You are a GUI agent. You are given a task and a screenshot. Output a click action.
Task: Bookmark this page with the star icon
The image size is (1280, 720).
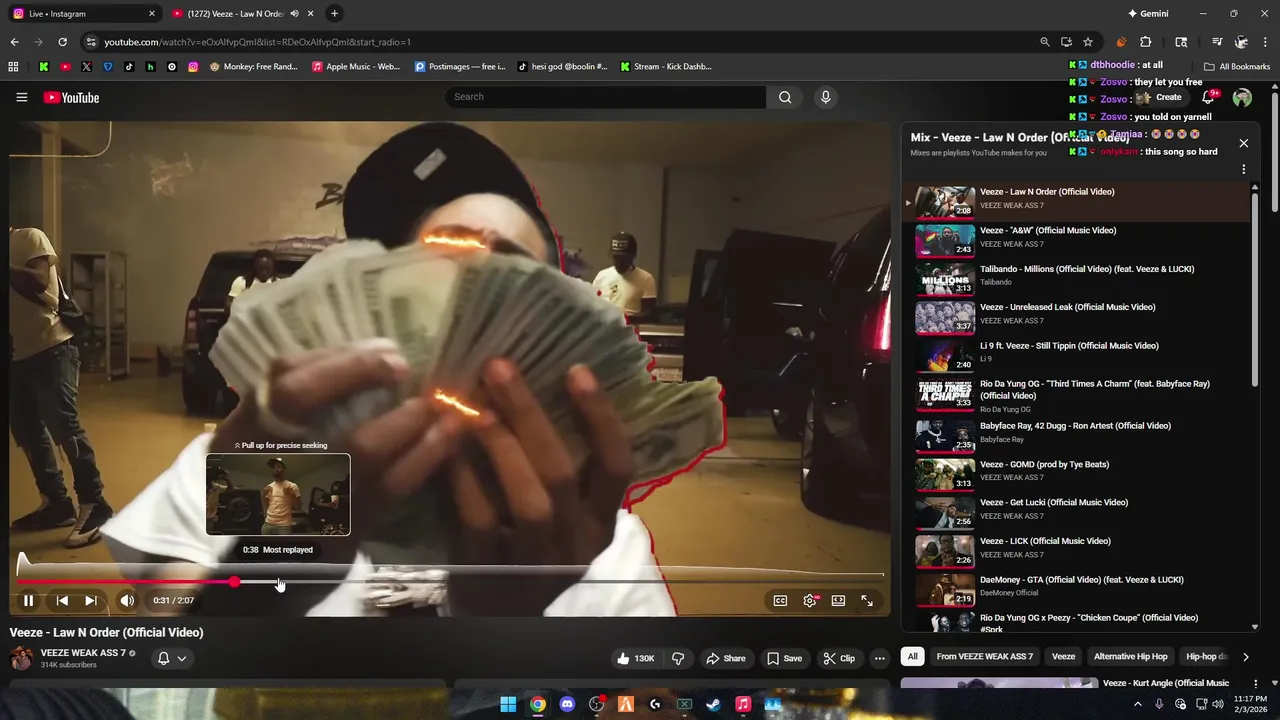click(1088, 42)
